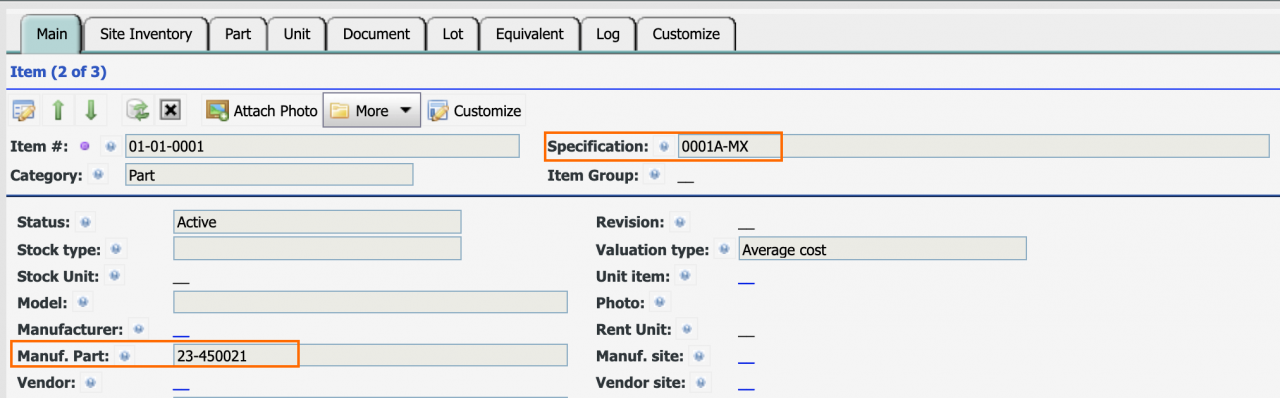The width and height of the screenshot is (1280, 398).
Task: Click the Manuf. Part field with 23-450021
Action: pos(370,355)
